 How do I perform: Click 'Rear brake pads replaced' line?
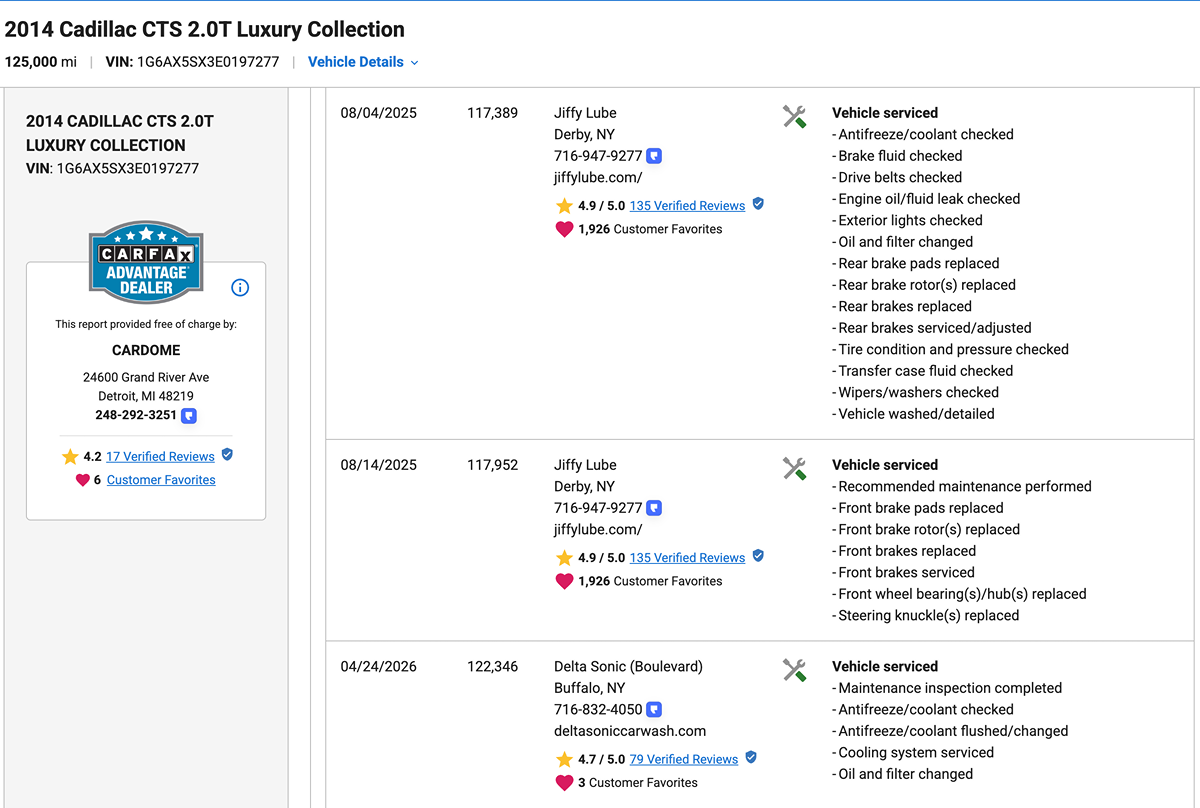point(916,264)
